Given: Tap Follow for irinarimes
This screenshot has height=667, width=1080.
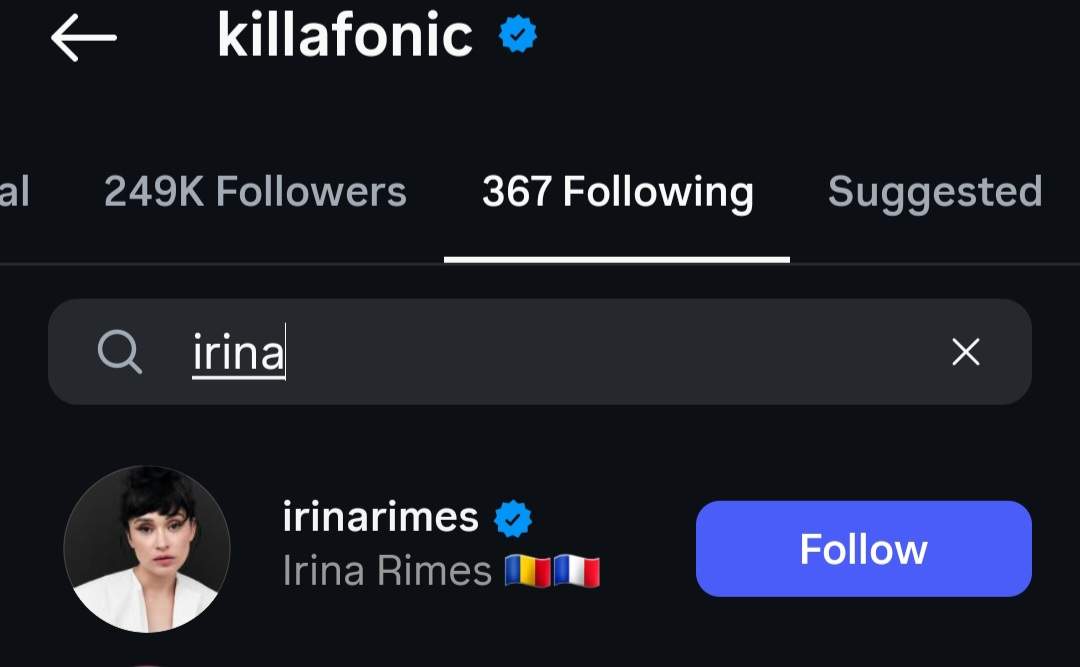Looking at the screenshot, I should (862, 549).
